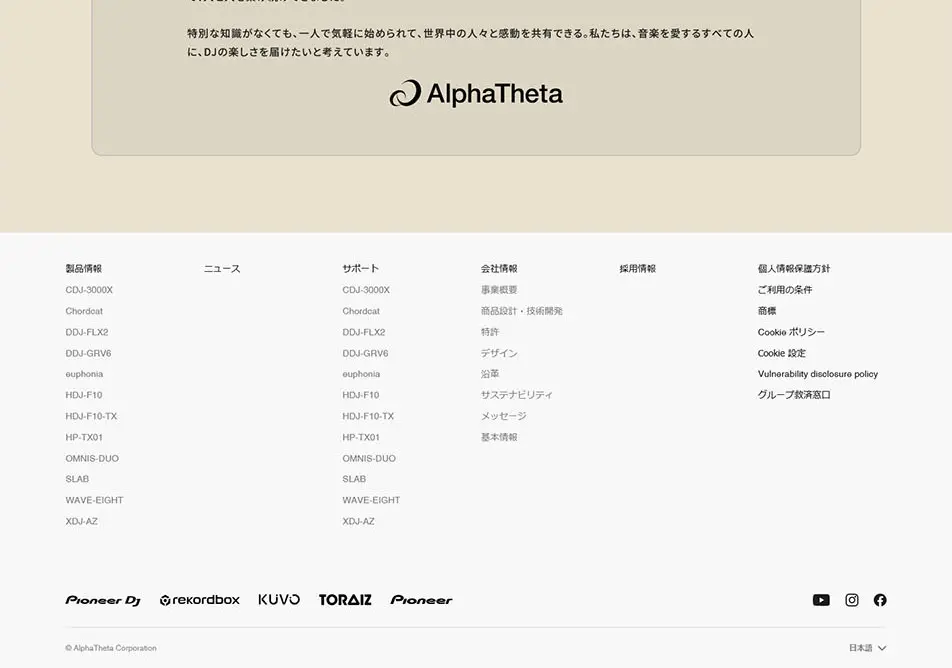Open SLAB under サポート
Viewport: 952px width, 668px height.
pyautogui.click(x=354, y=479)
